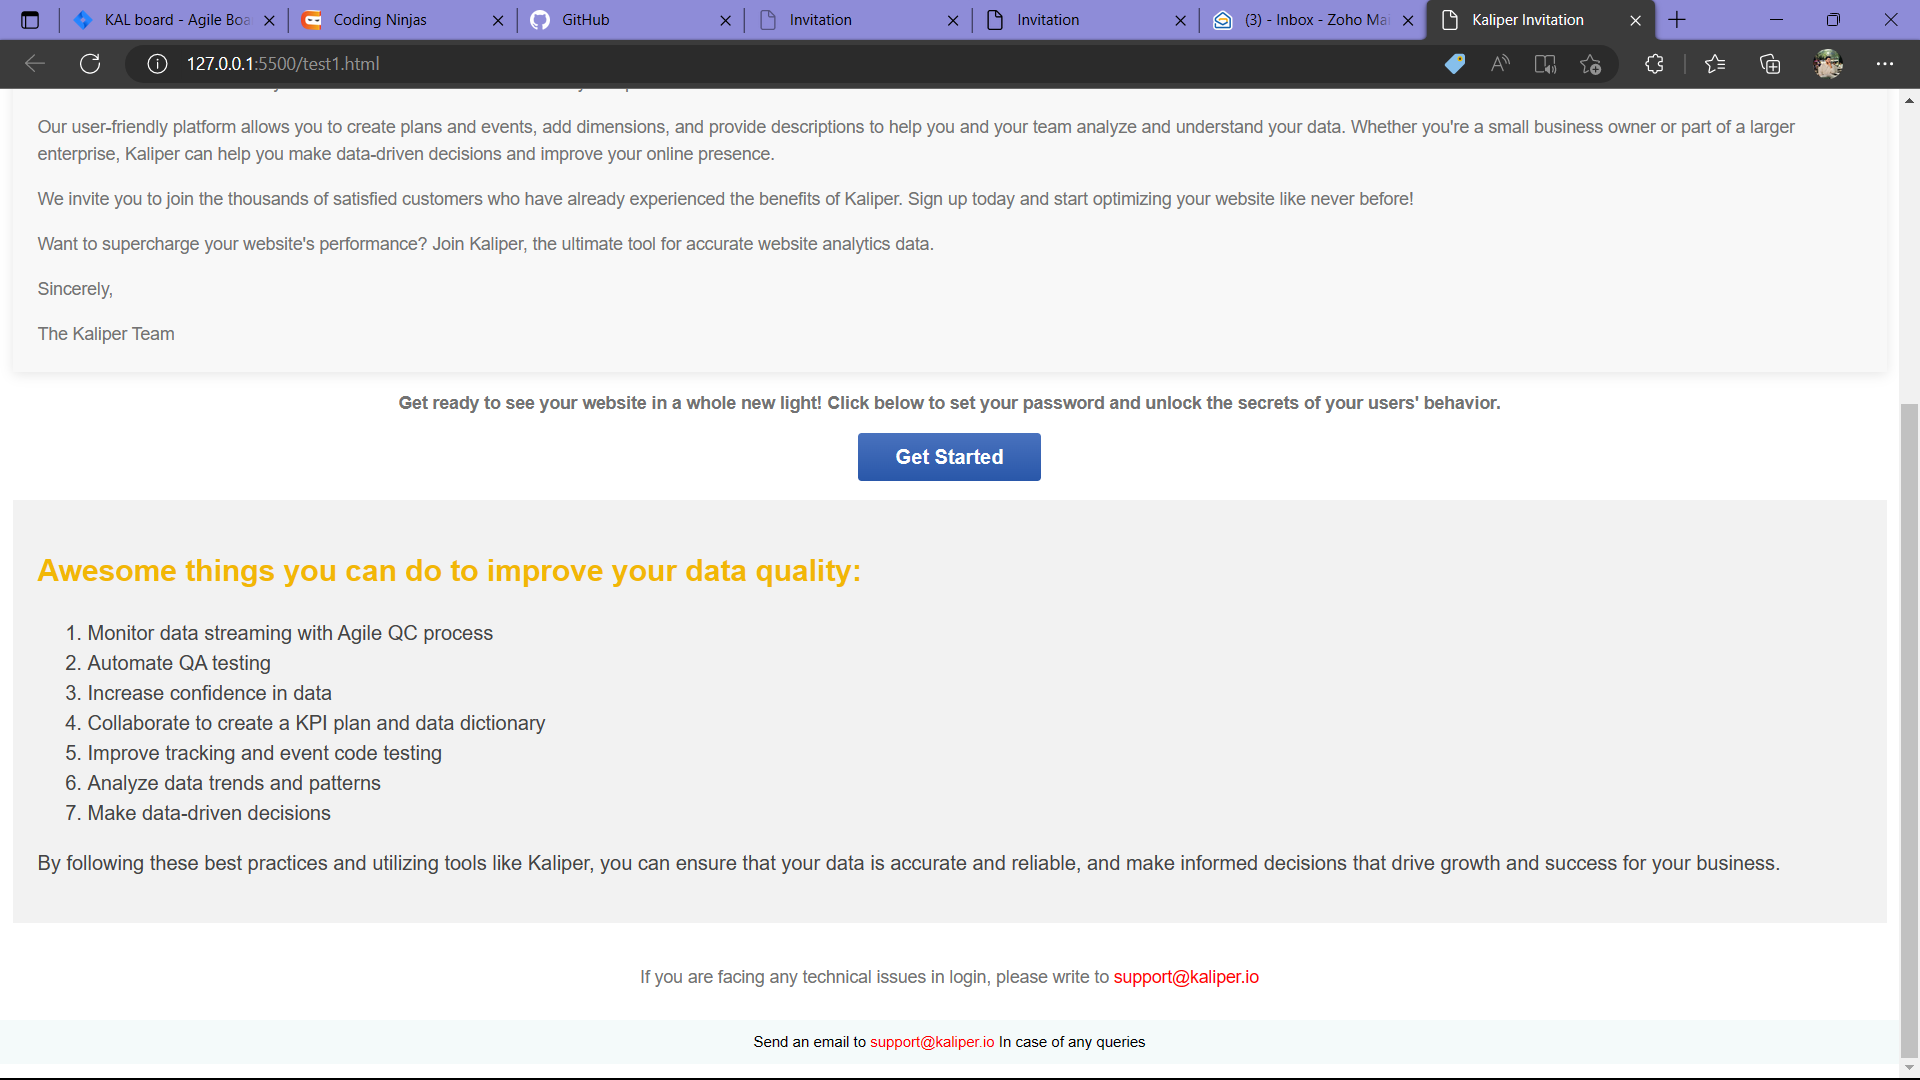Click the red support@kaliper.io link in the footer bar
Viewport: 1920px width, 1080px height.
click(x=932, y=1042)
